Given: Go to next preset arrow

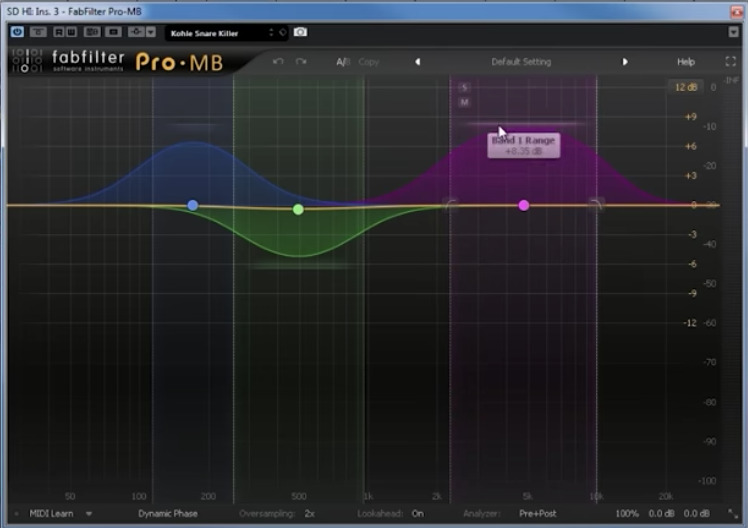Looking at the screenshot, I should (625, 62).
